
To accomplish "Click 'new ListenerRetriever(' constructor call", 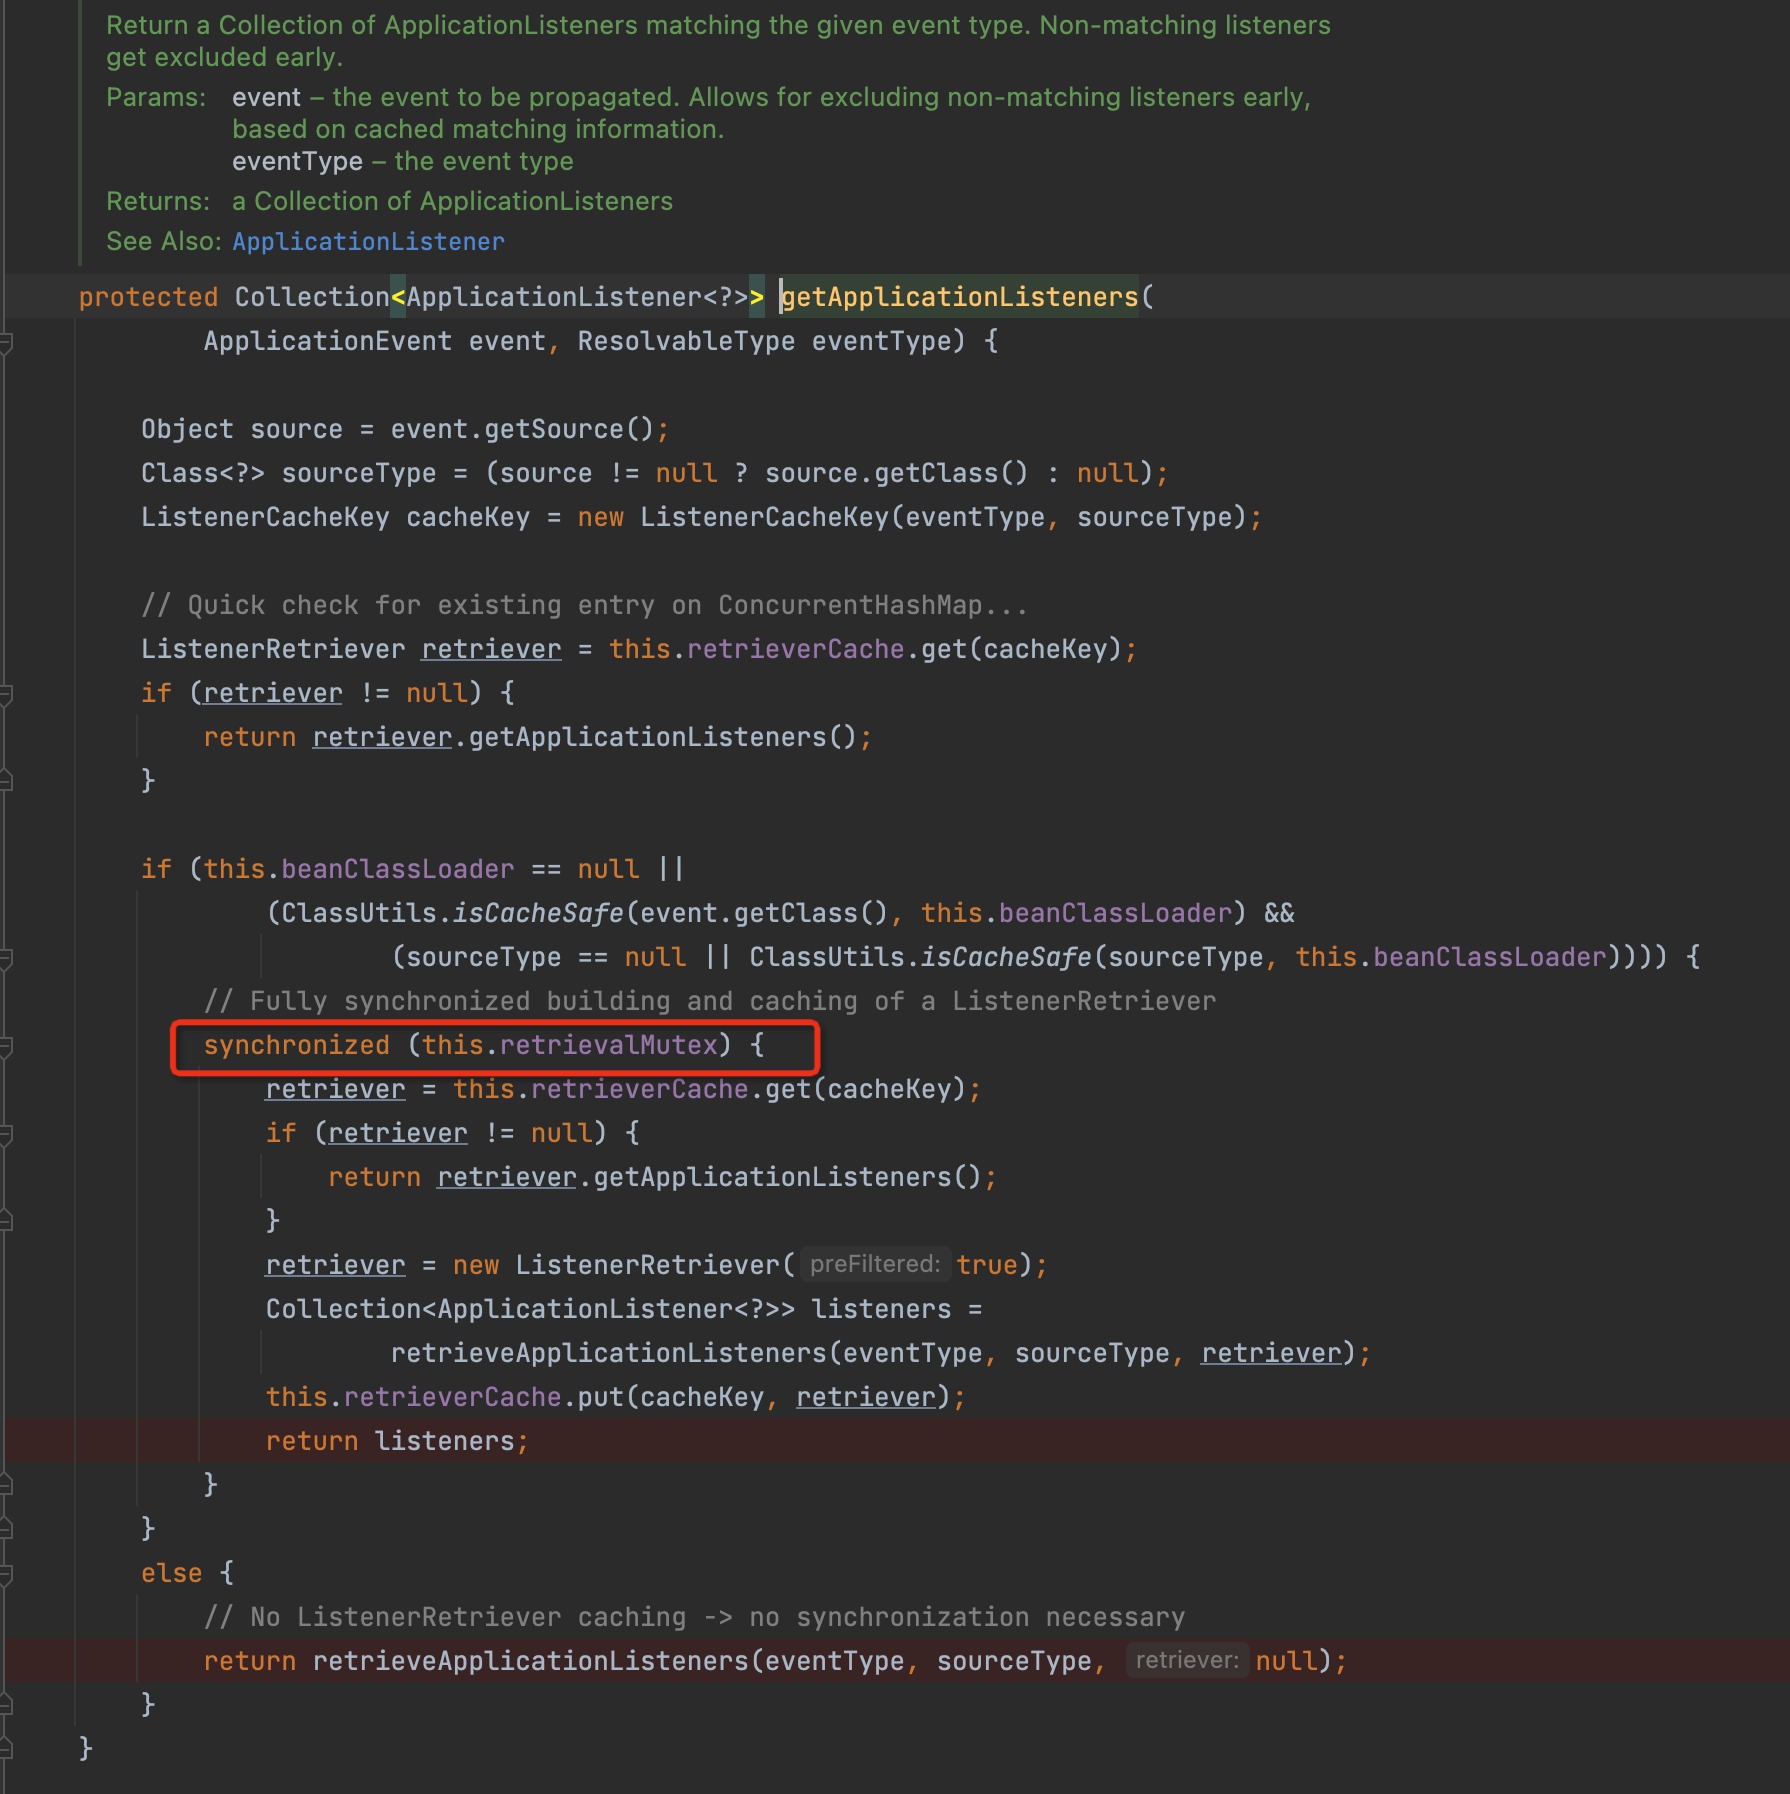I will (x=625, y=1265).
